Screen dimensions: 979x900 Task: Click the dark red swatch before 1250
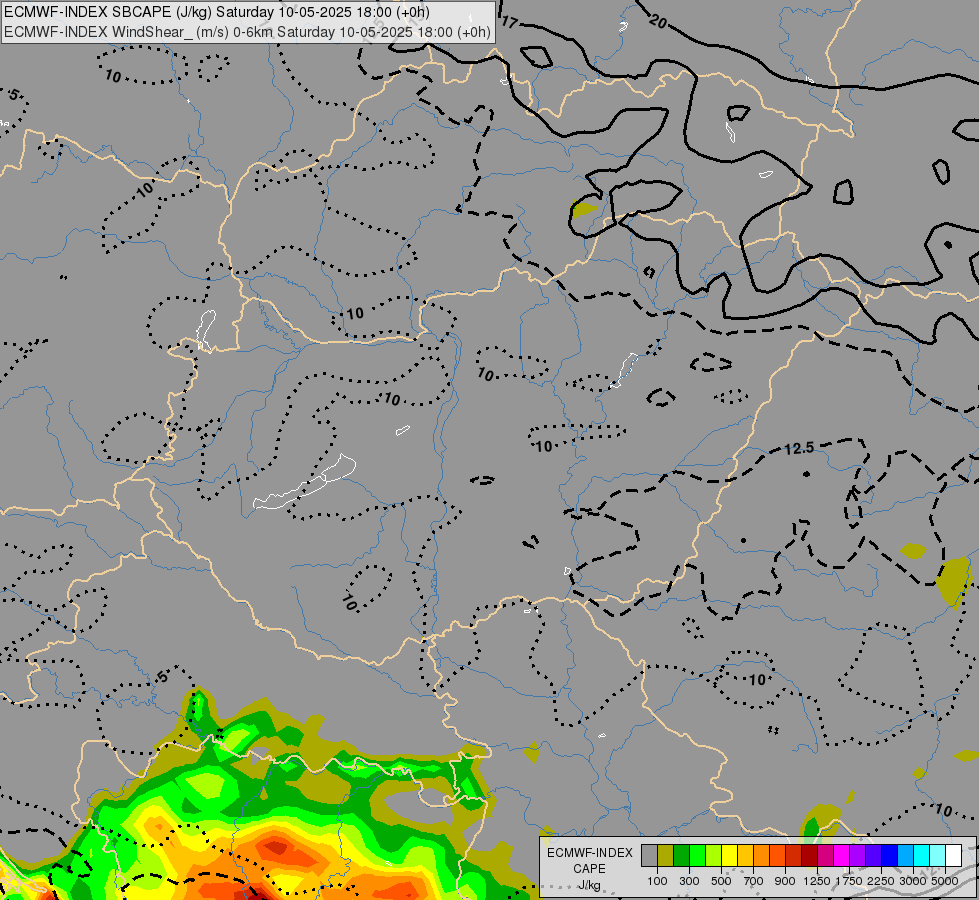pyautogui.click(x=809, y=856)
